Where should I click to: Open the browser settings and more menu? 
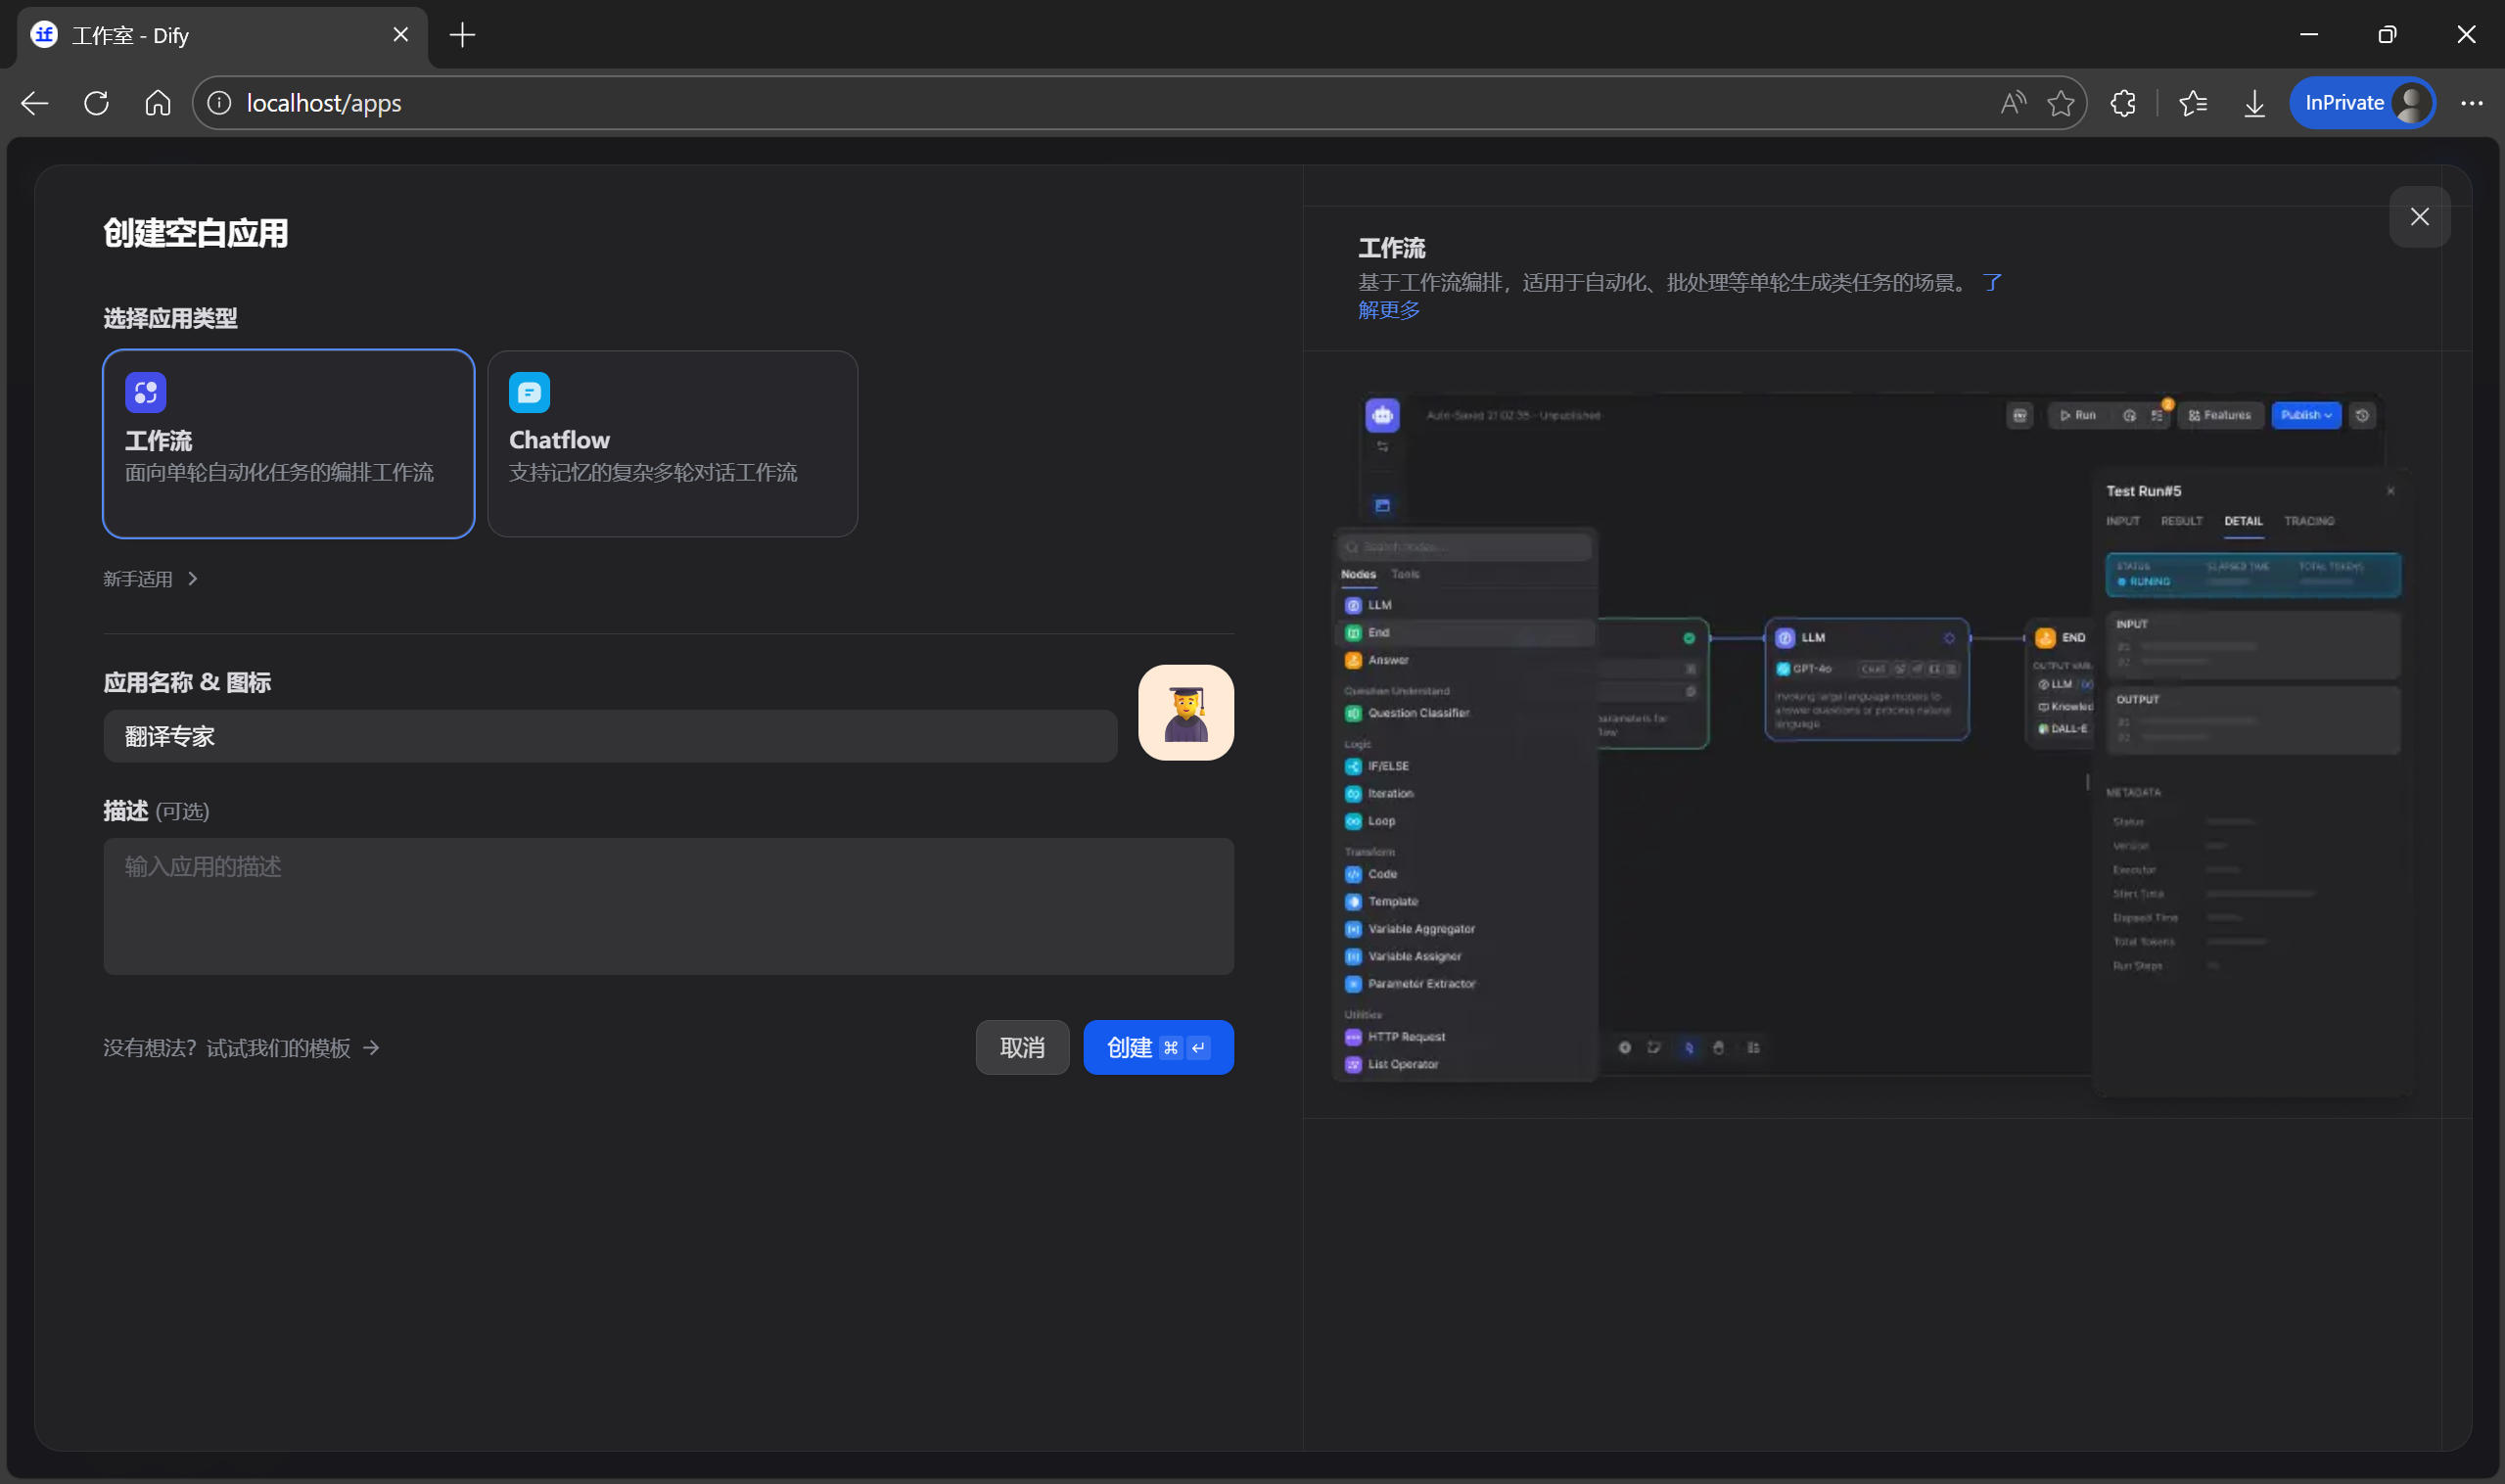pos(2471,103)
